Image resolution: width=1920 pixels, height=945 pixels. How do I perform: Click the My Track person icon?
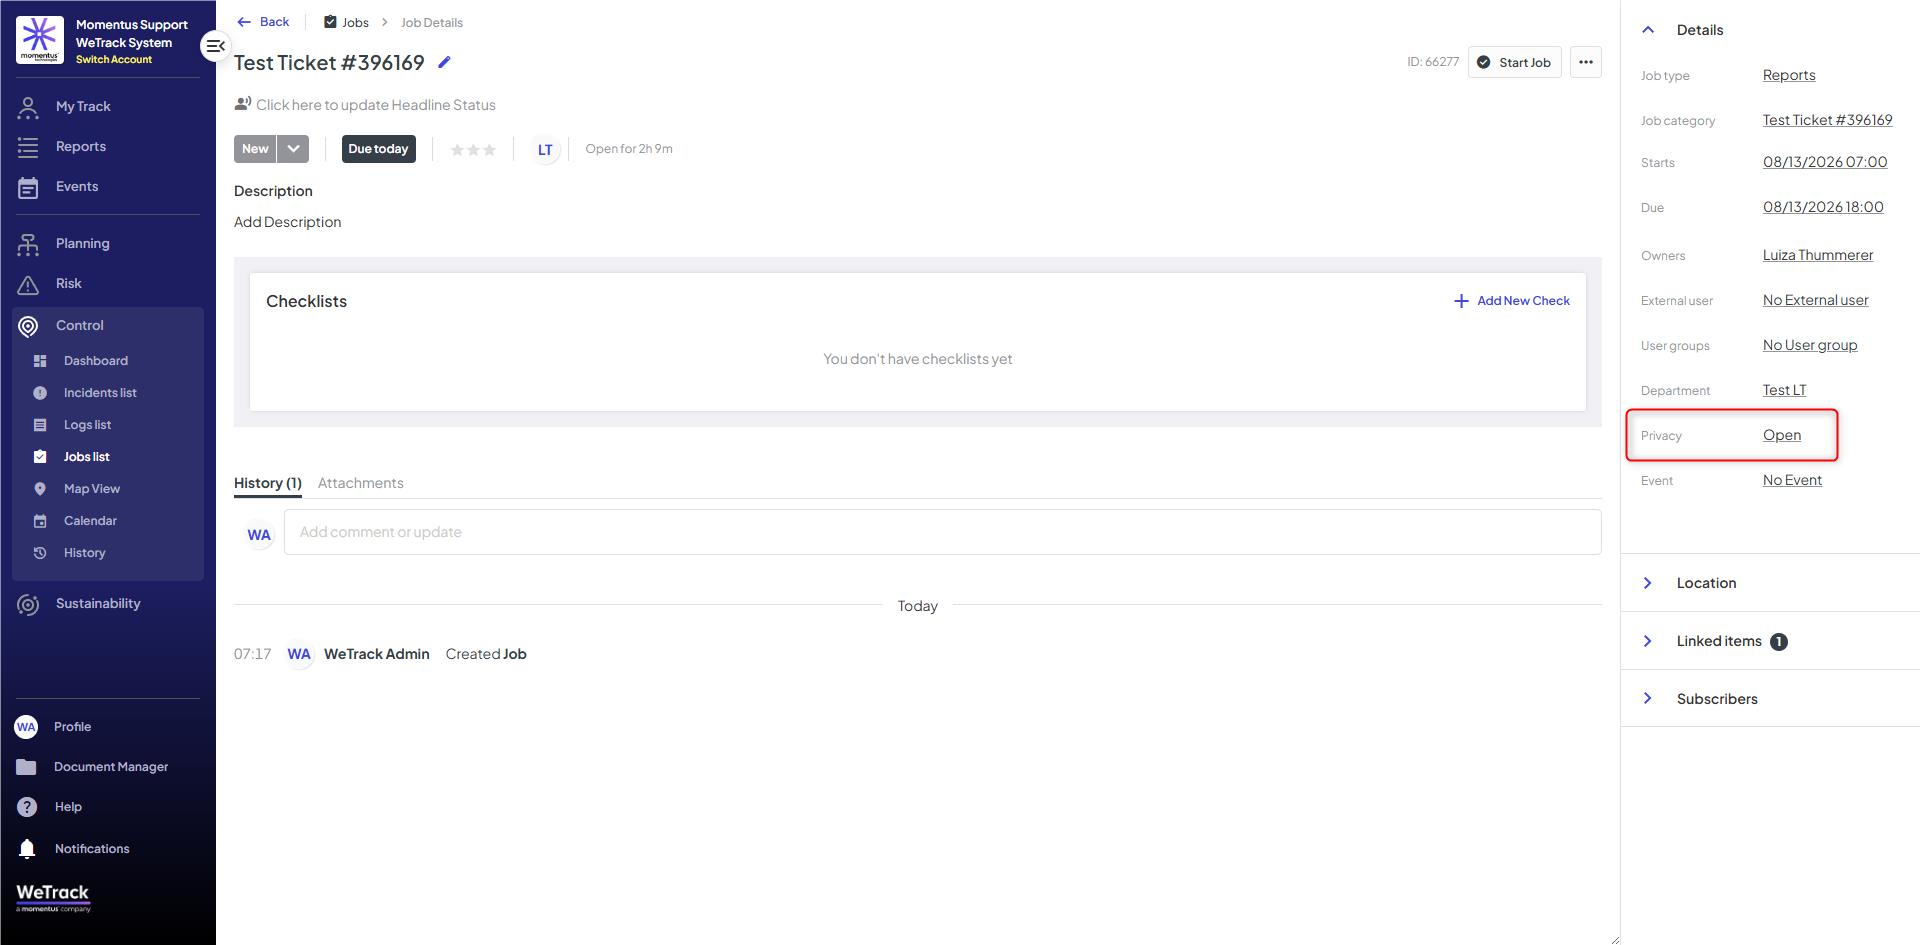pyautogui.click(x=28, y=107)
